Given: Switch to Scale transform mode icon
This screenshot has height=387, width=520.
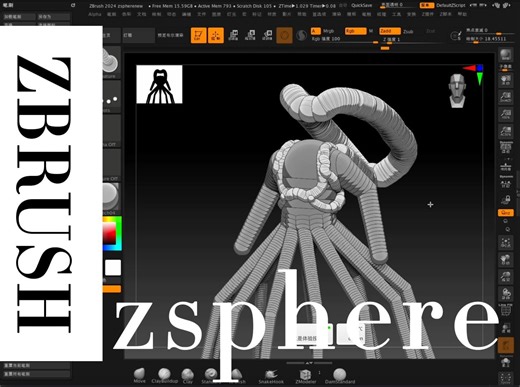Looking at the screenshot, I should click(x=250, y=35).
